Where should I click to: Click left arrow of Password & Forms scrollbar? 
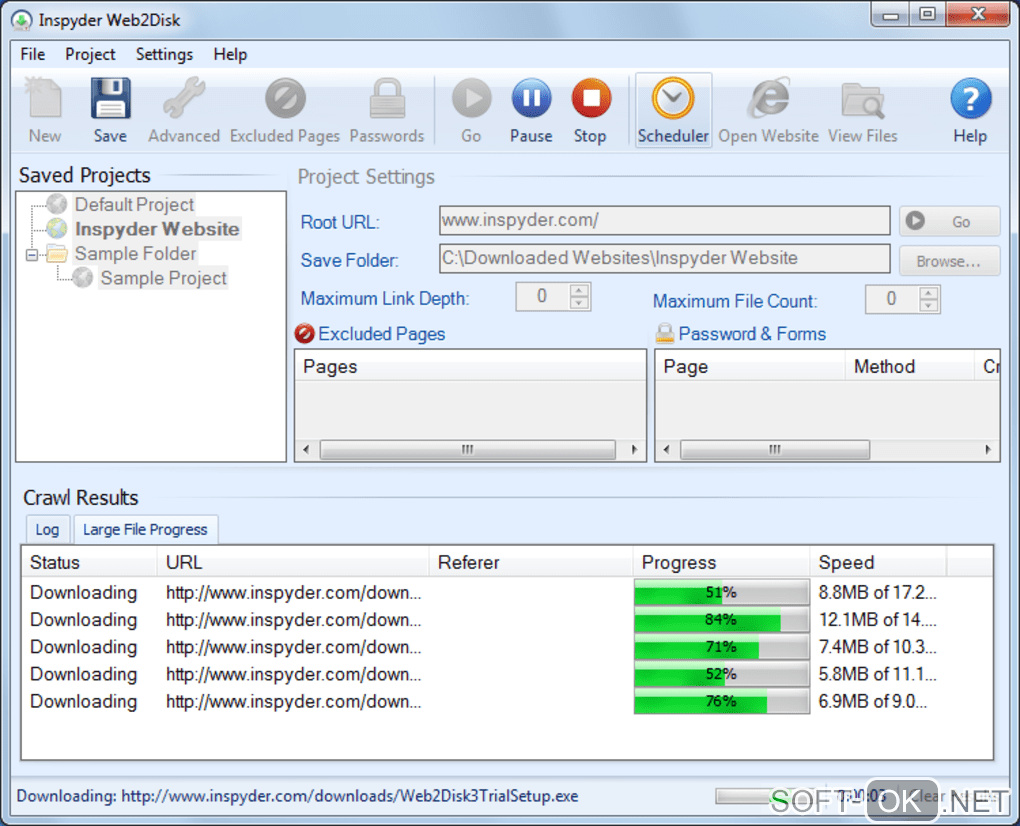click(x=665, y=449)
